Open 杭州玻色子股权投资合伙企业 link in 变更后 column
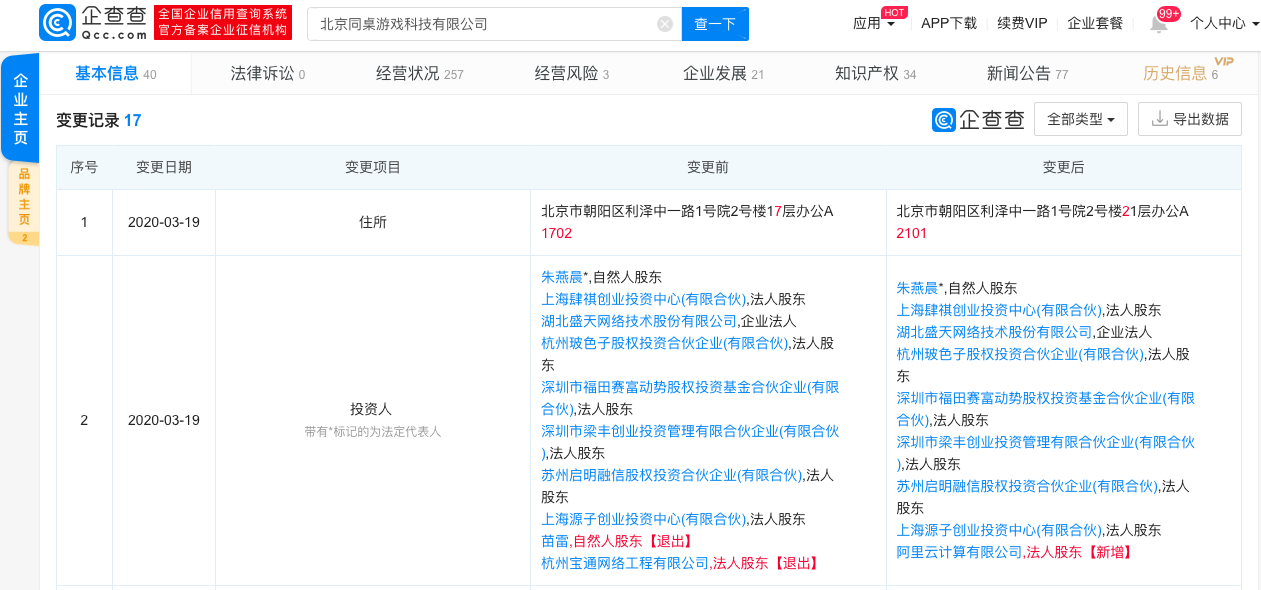Screen dimensions: 1261x590 click(1020, 354)
